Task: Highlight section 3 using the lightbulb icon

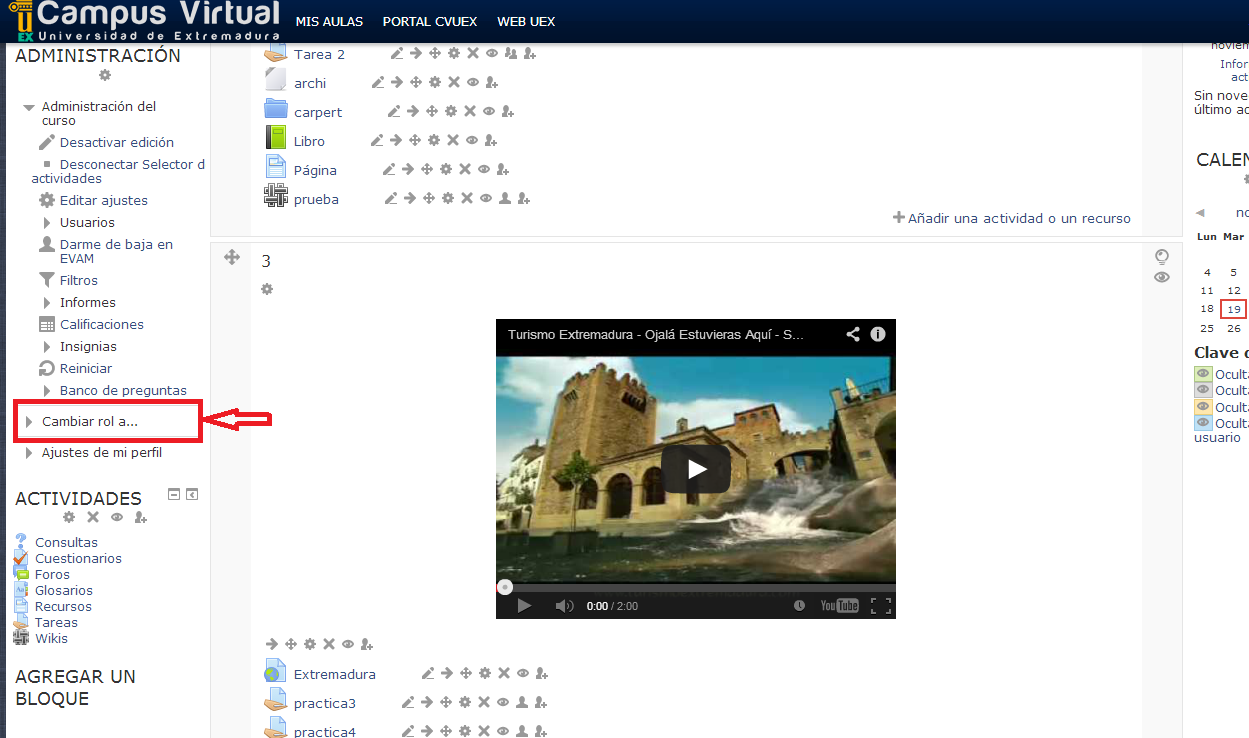Action: point(1161,257)
